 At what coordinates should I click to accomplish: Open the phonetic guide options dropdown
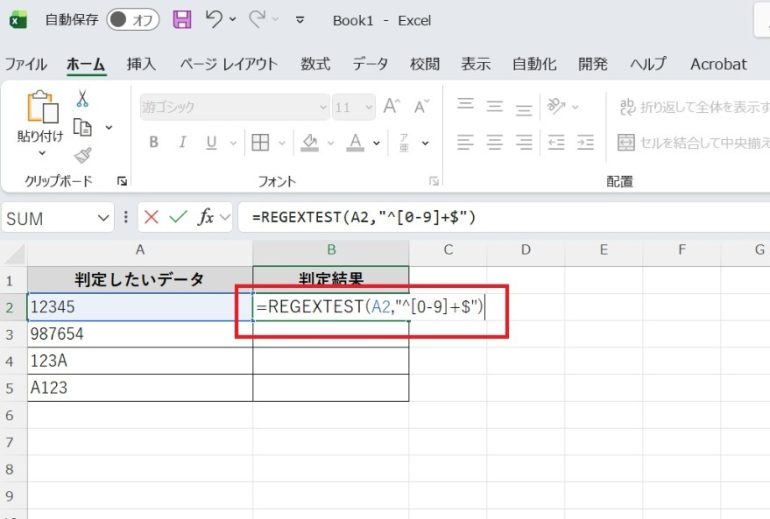coord(425,143)
